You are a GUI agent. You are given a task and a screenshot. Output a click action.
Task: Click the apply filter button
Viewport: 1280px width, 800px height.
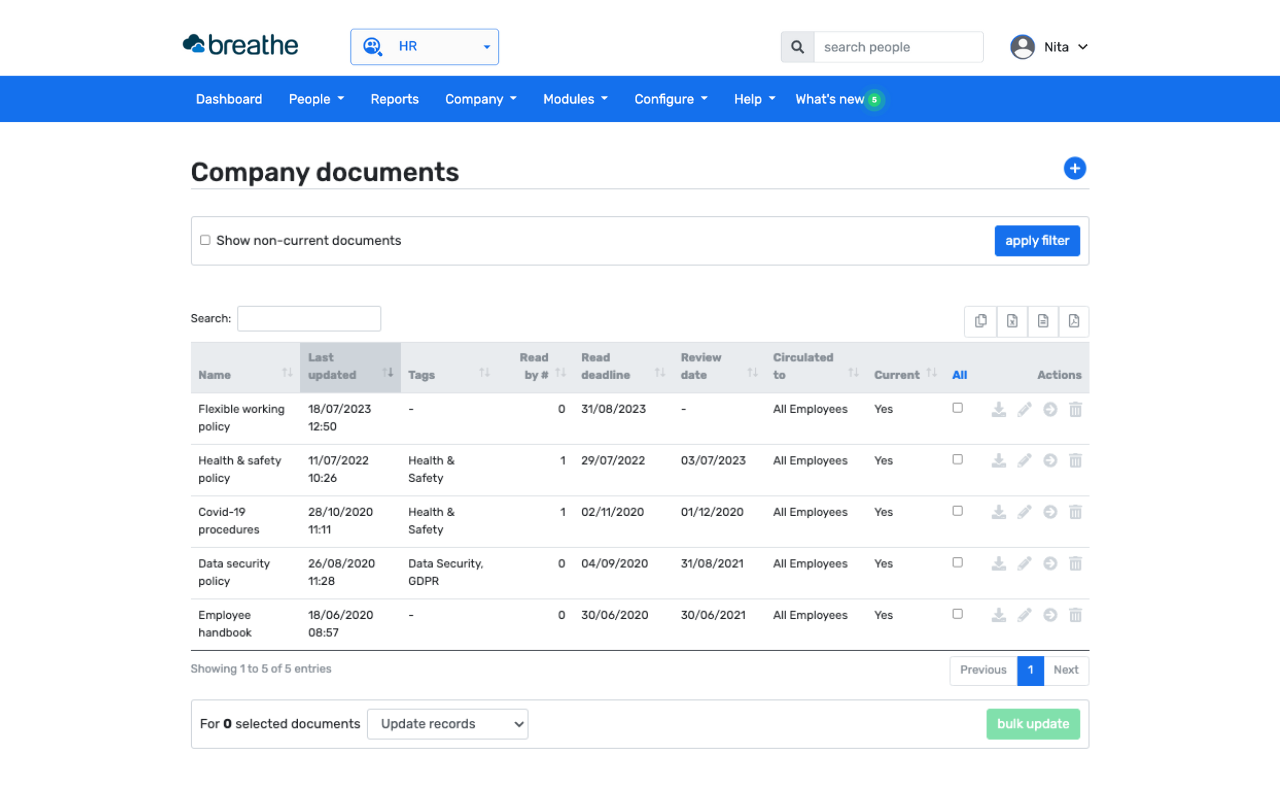(1037, 241)
